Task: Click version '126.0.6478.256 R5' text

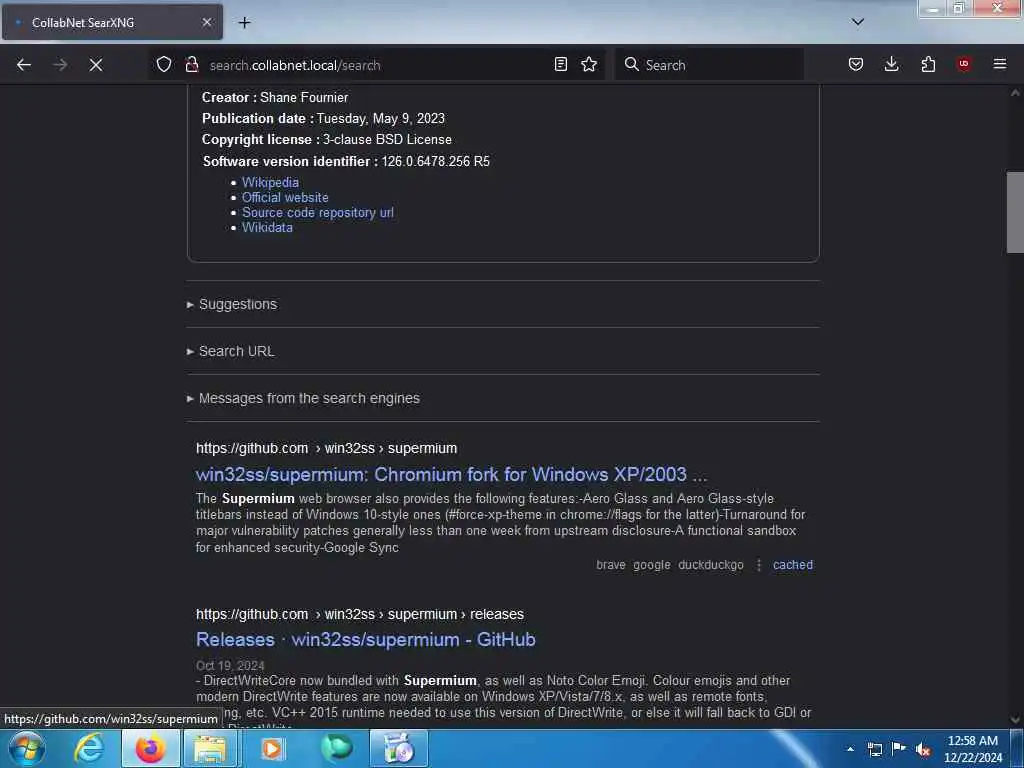Action: (436, 161)
